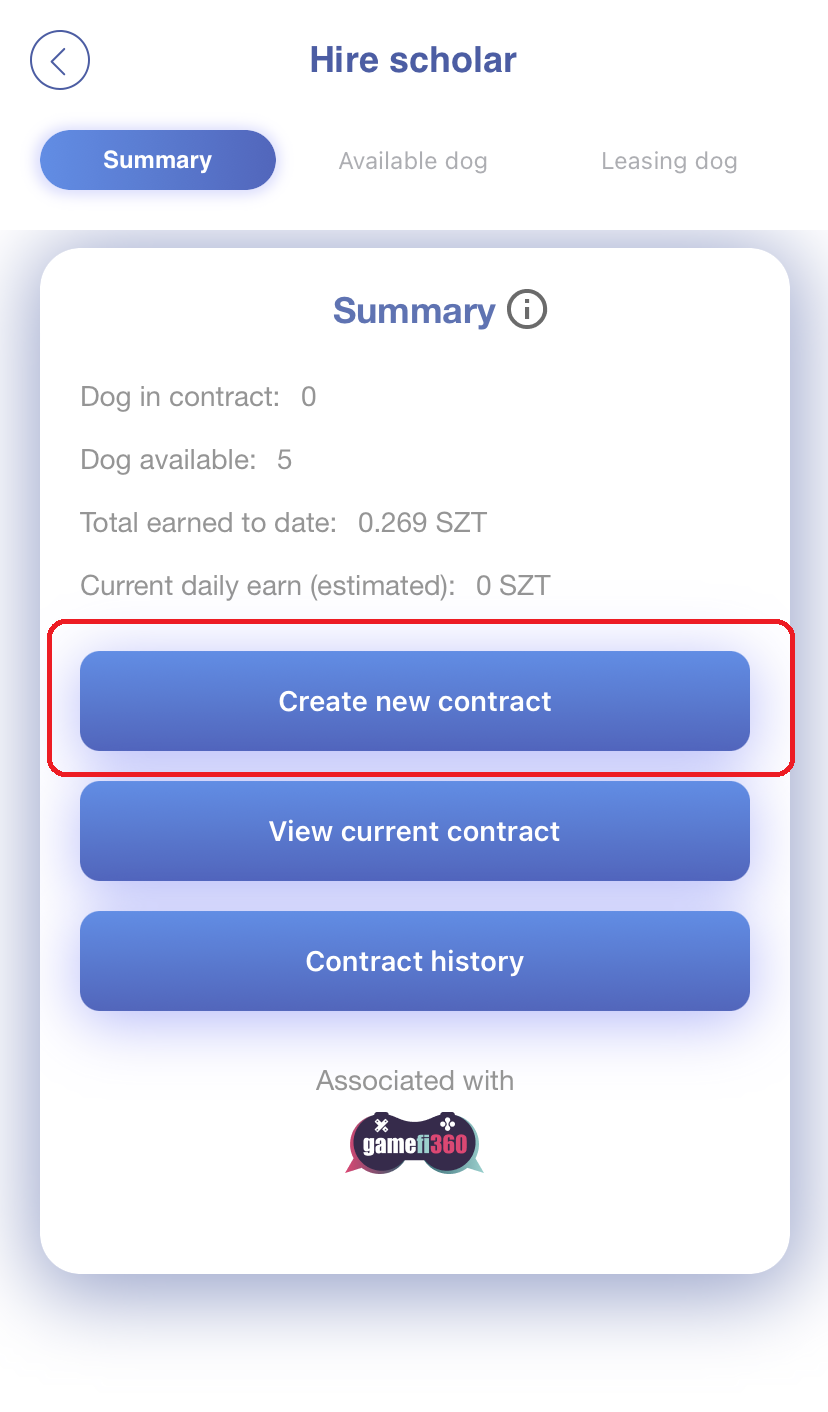Show the Contract history
This screenshot has height=1412, width=828.
[414, 961]
